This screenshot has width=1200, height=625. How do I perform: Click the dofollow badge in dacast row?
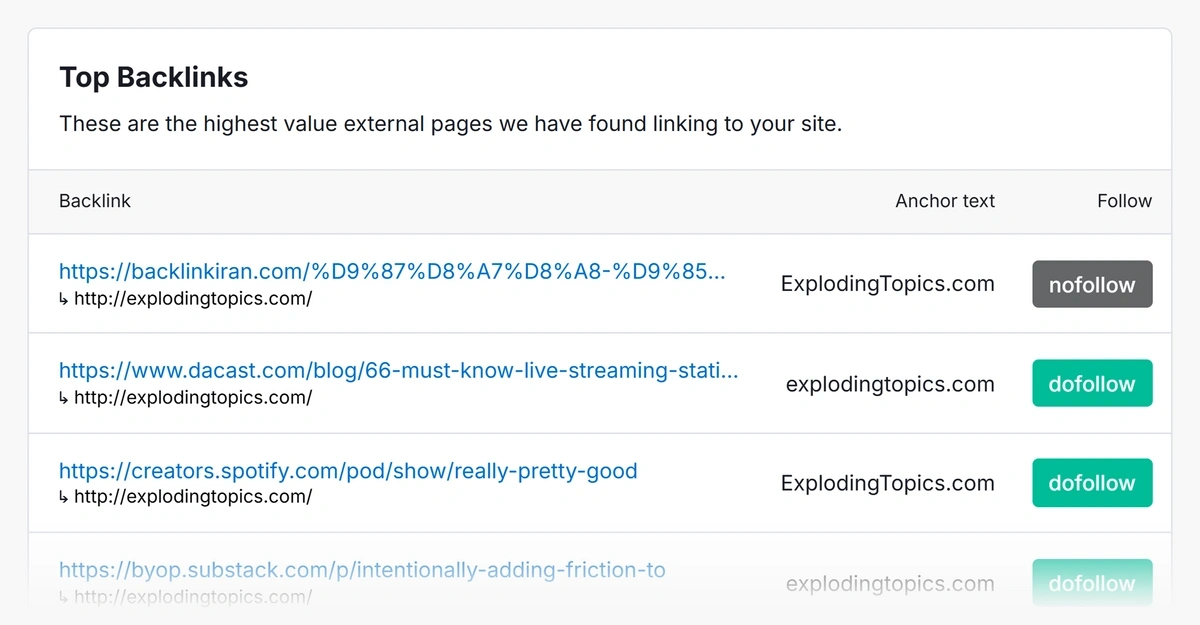pos(1092,383)
